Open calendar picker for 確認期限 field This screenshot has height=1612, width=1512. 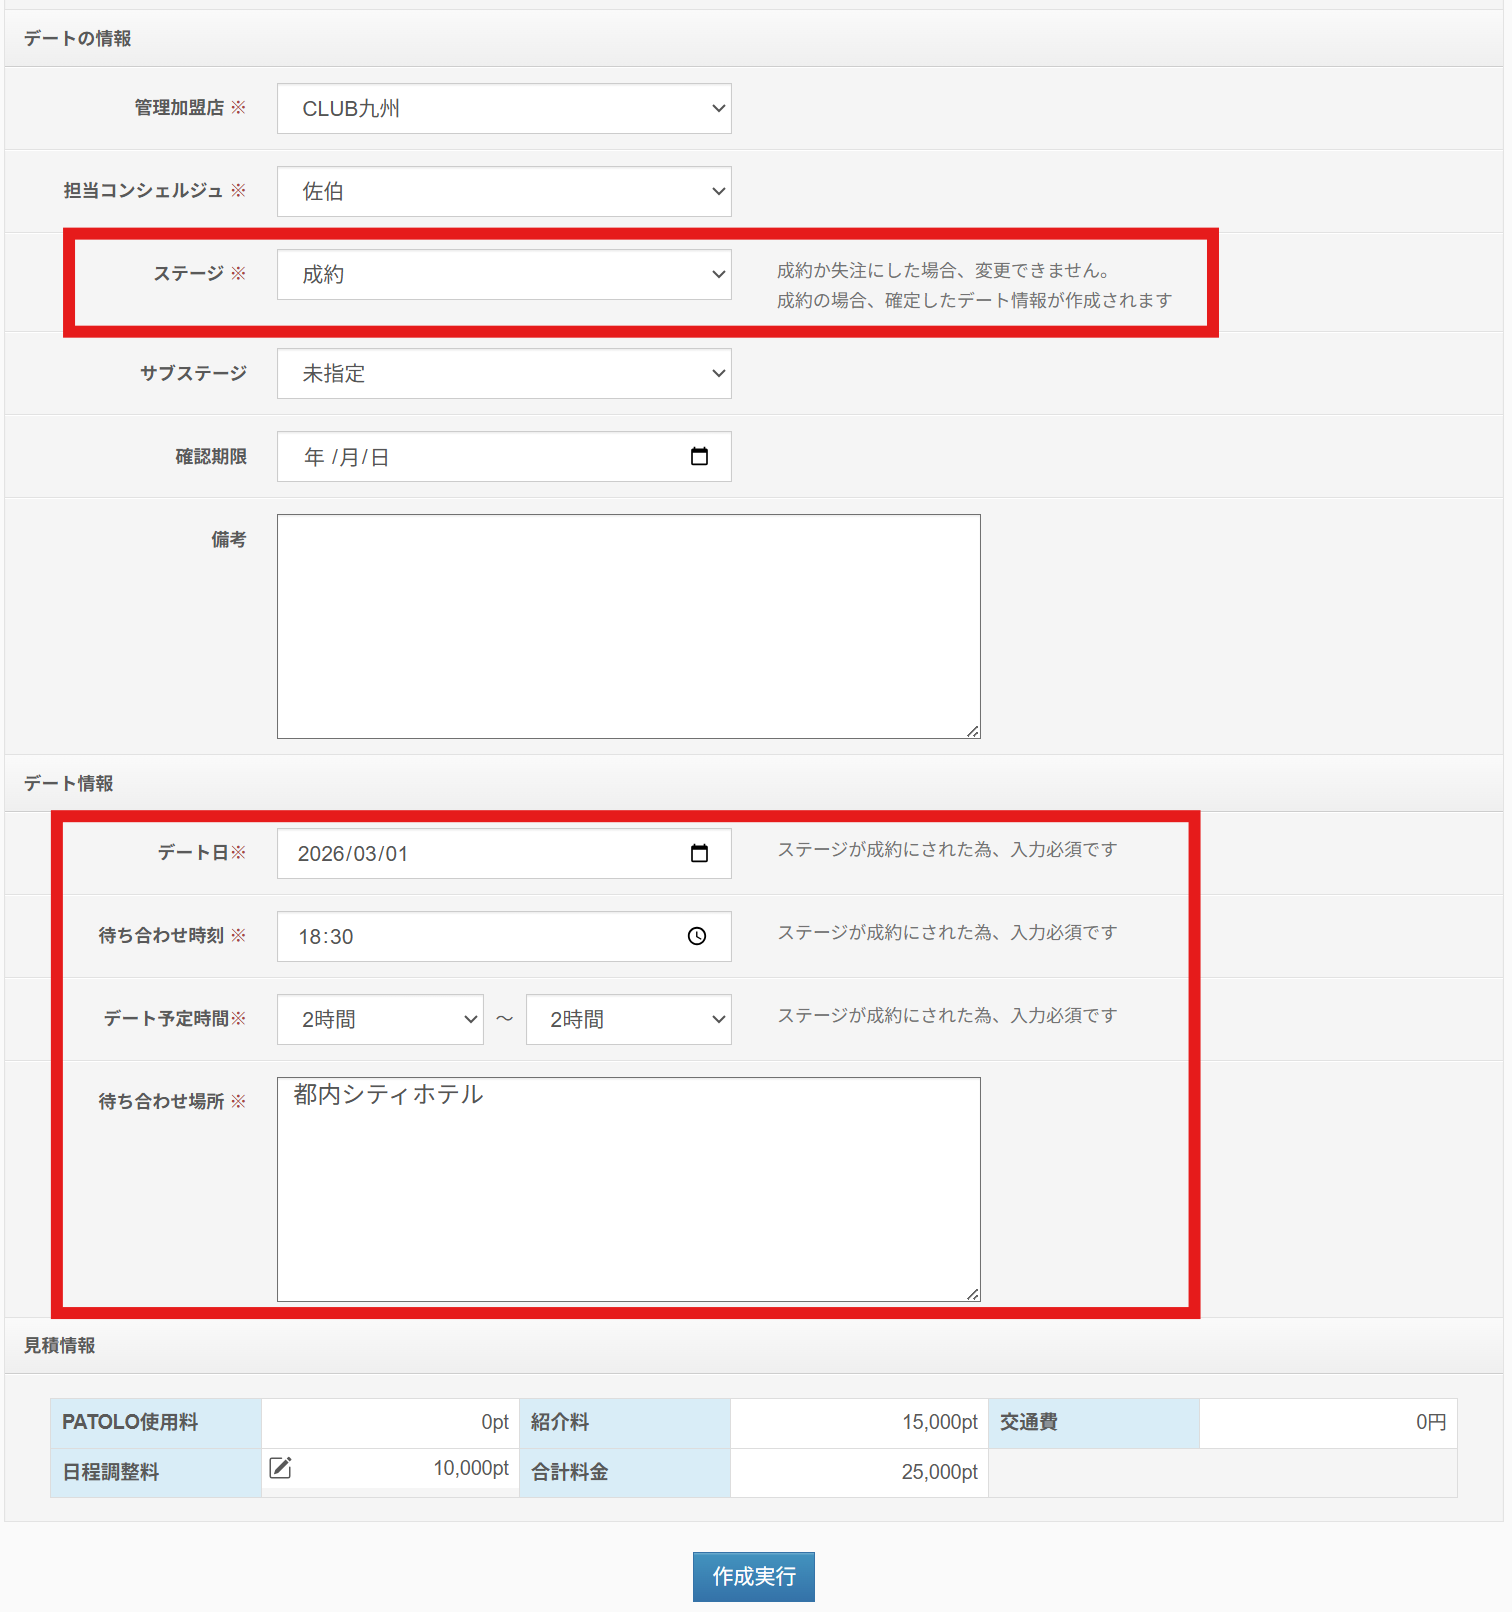(699, 457)
